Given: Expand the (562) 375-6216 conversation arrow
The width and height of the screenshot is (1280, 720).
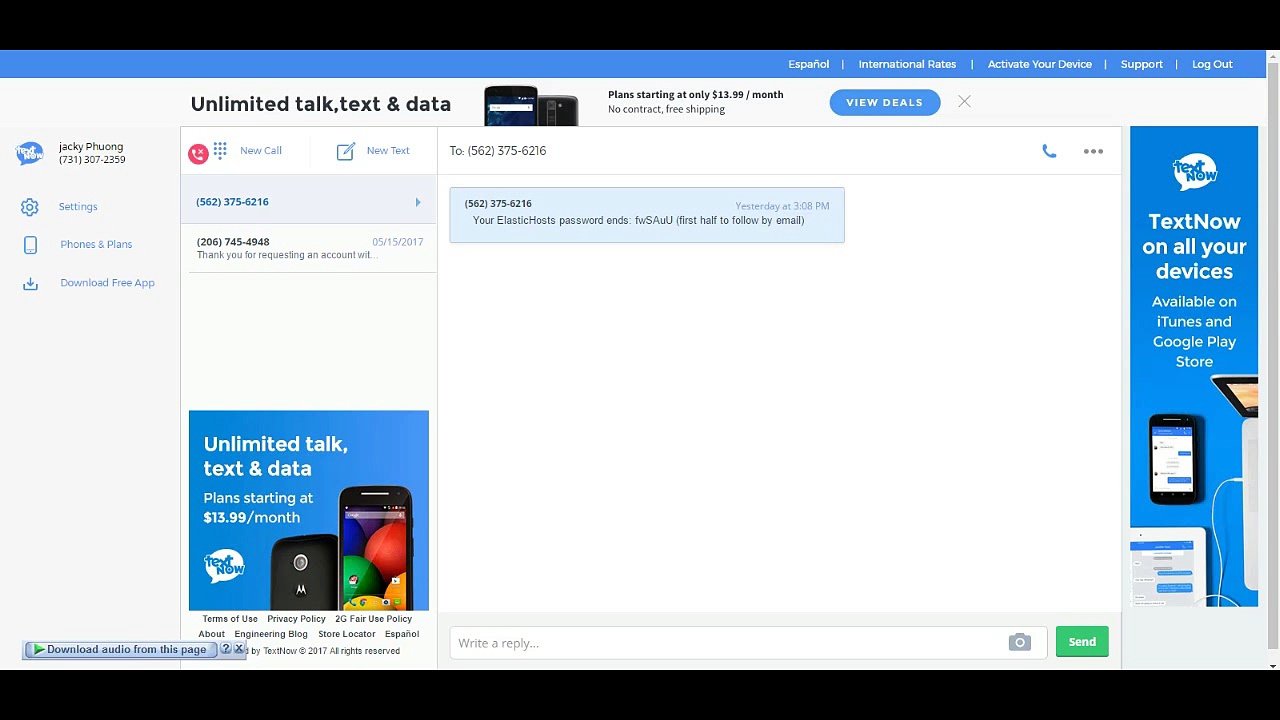Looking at the screenshot, I should tap(418, 202).
